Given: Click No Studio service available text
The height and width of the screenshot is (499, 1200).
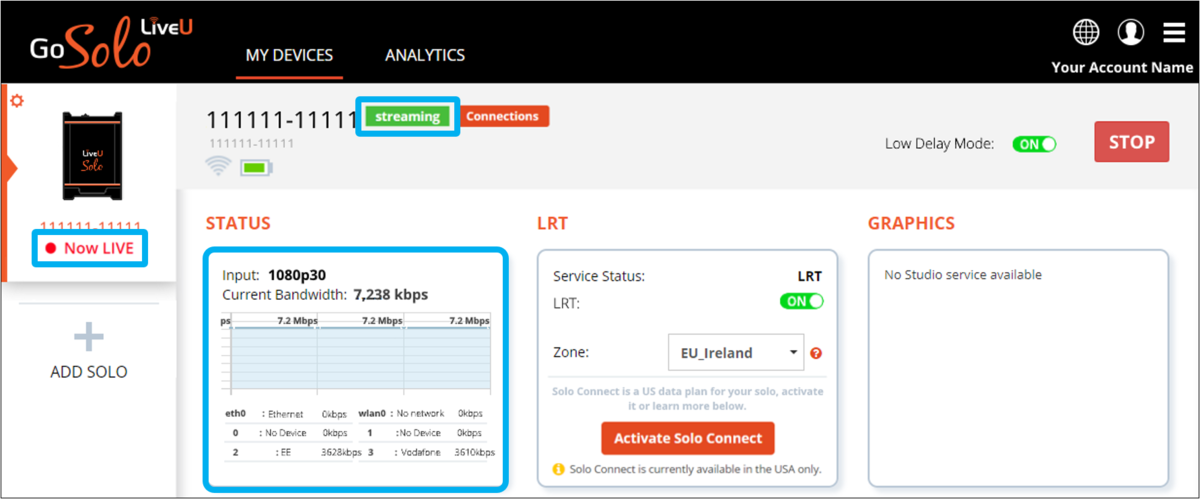Looking at the screenshot, I should coord(963,274).
